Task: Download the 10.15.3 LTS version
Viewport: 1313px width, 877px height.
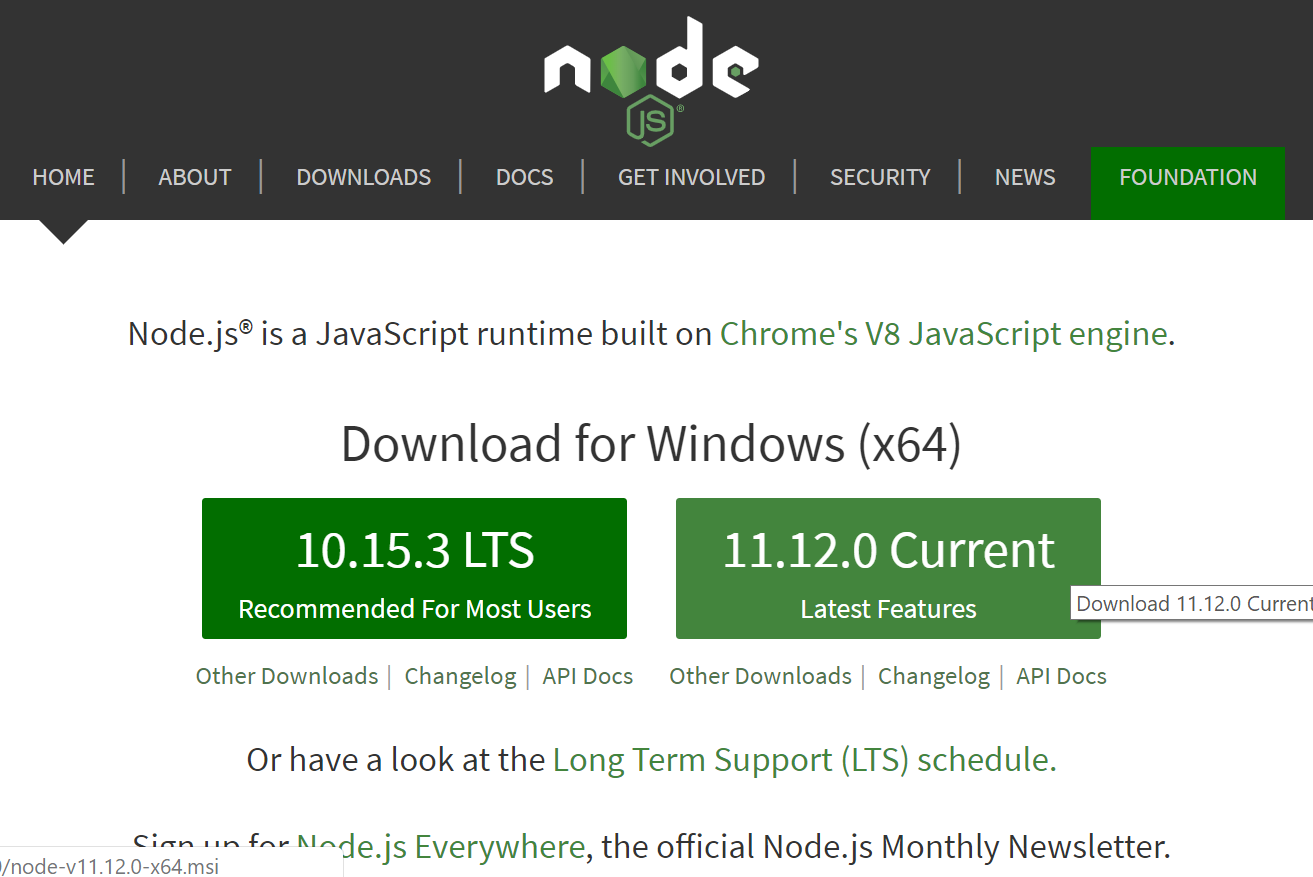Action: [414, 568]
